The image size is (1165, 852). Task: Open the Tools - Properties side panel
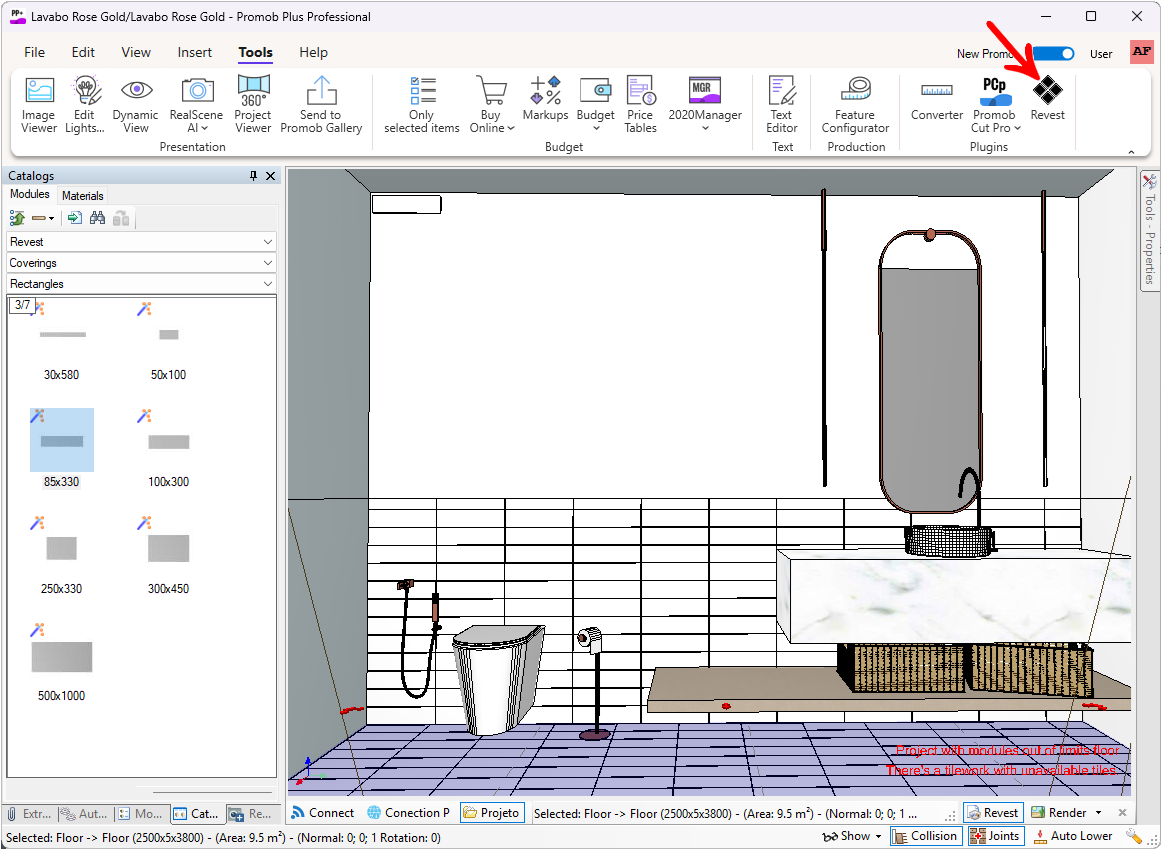click(x=1149, y=230)
